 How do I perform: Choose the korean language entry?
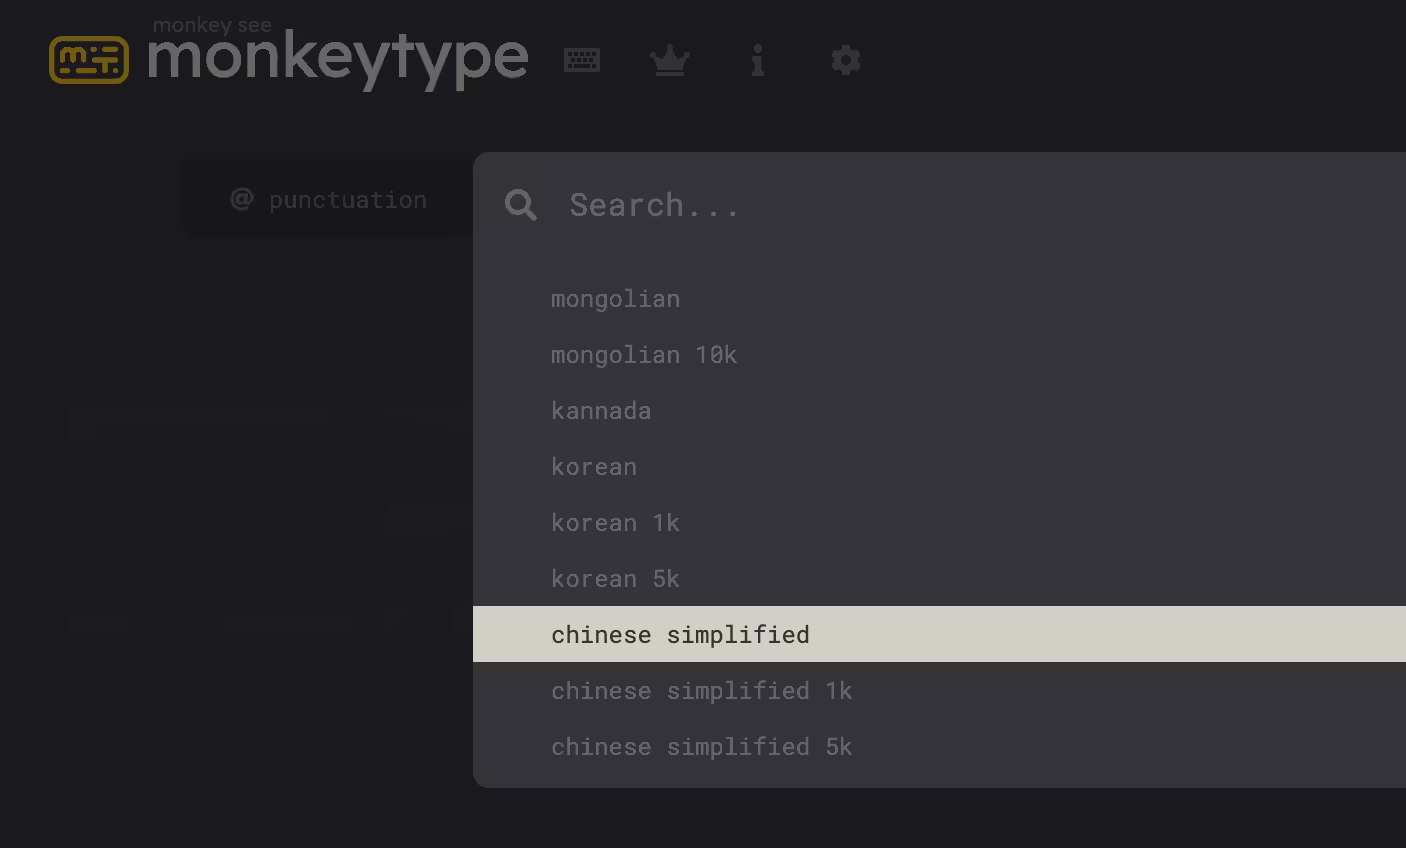tap(939, 466)
